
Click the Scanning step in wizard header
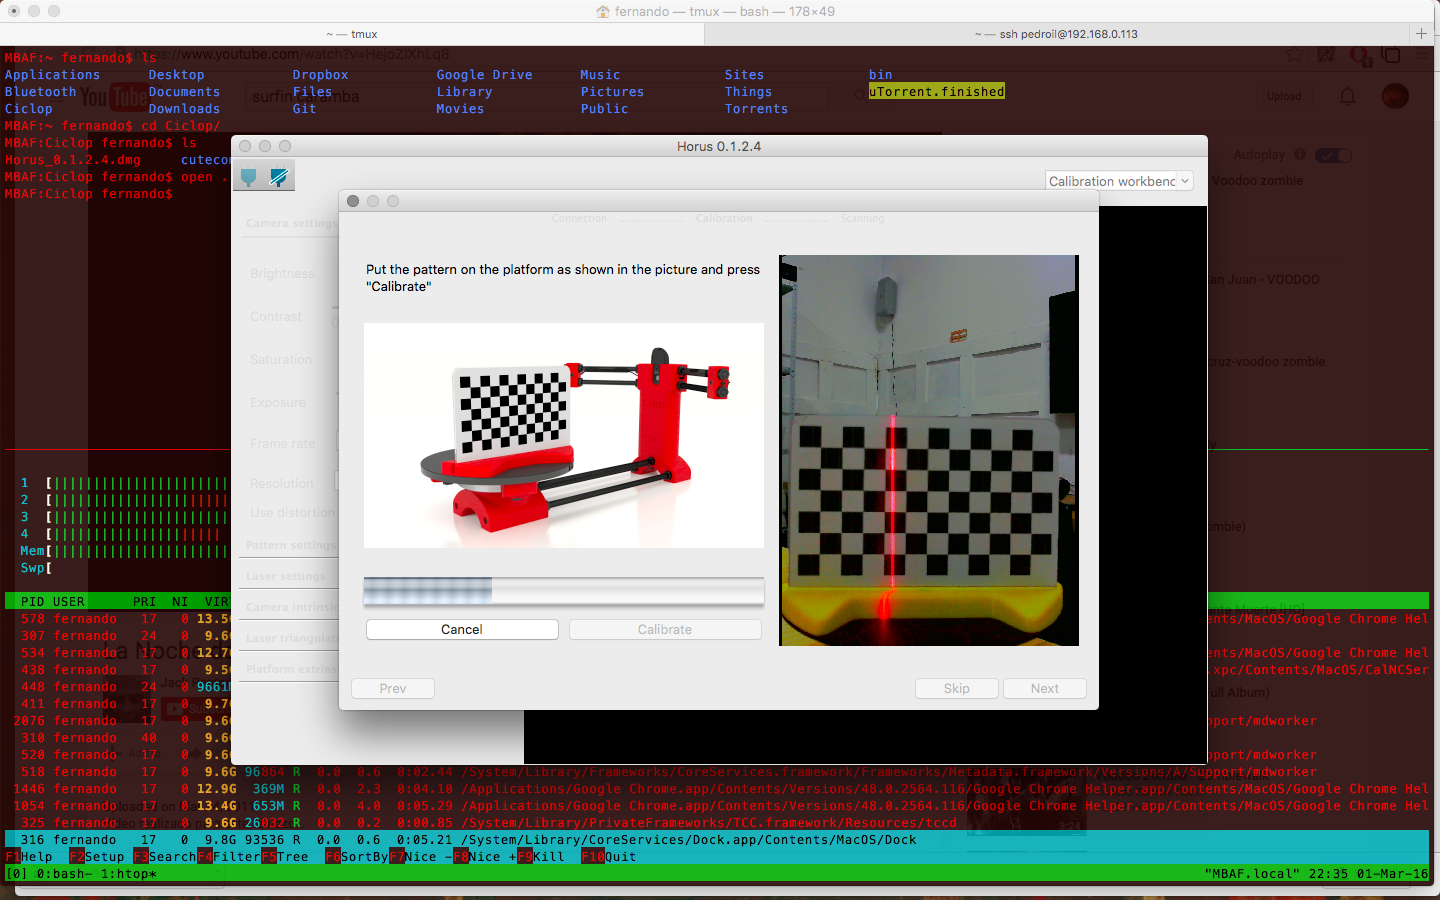pos(862,218)
